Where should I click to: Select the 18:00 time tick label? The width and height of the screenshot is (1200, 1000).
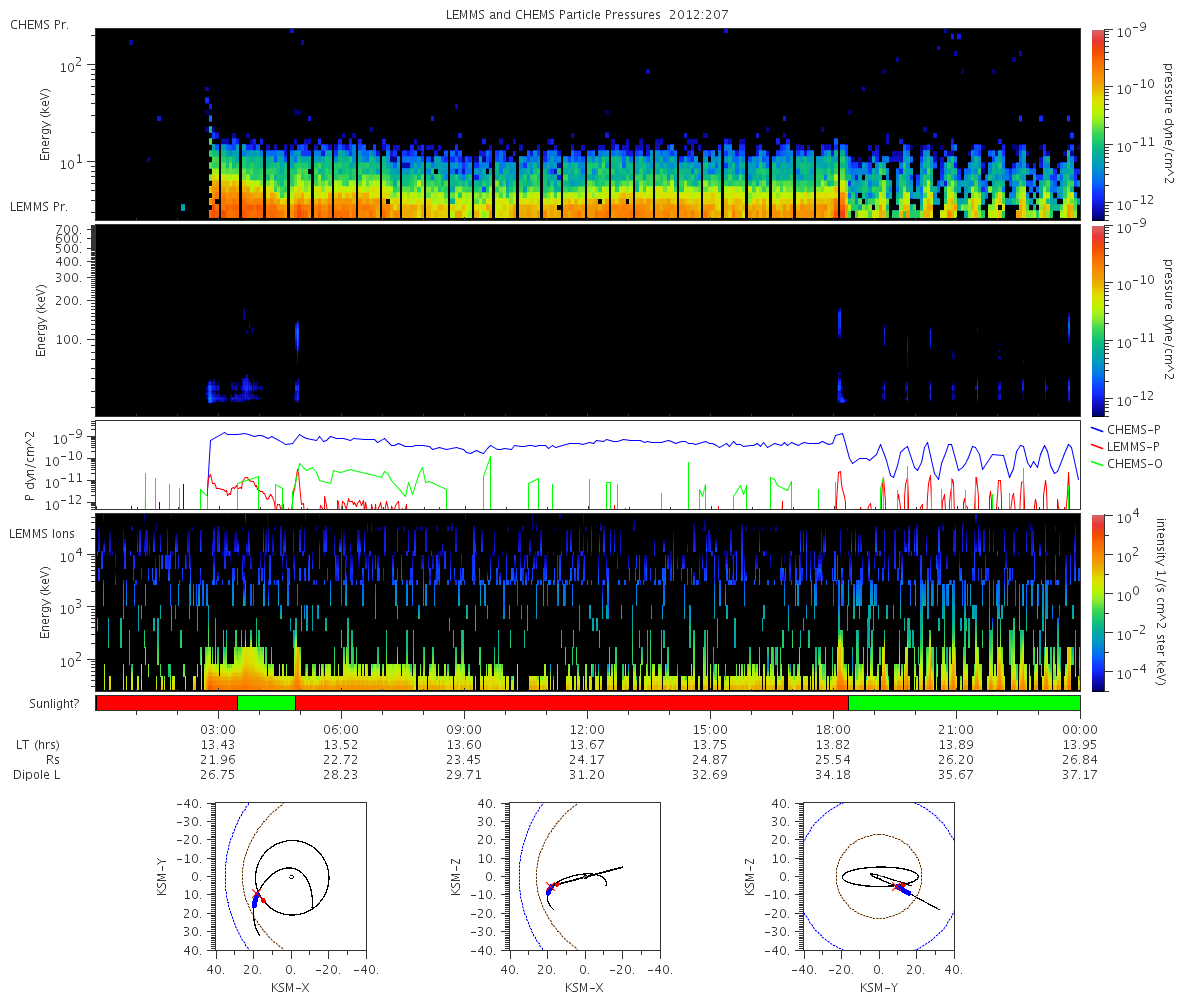pos(834,729)
